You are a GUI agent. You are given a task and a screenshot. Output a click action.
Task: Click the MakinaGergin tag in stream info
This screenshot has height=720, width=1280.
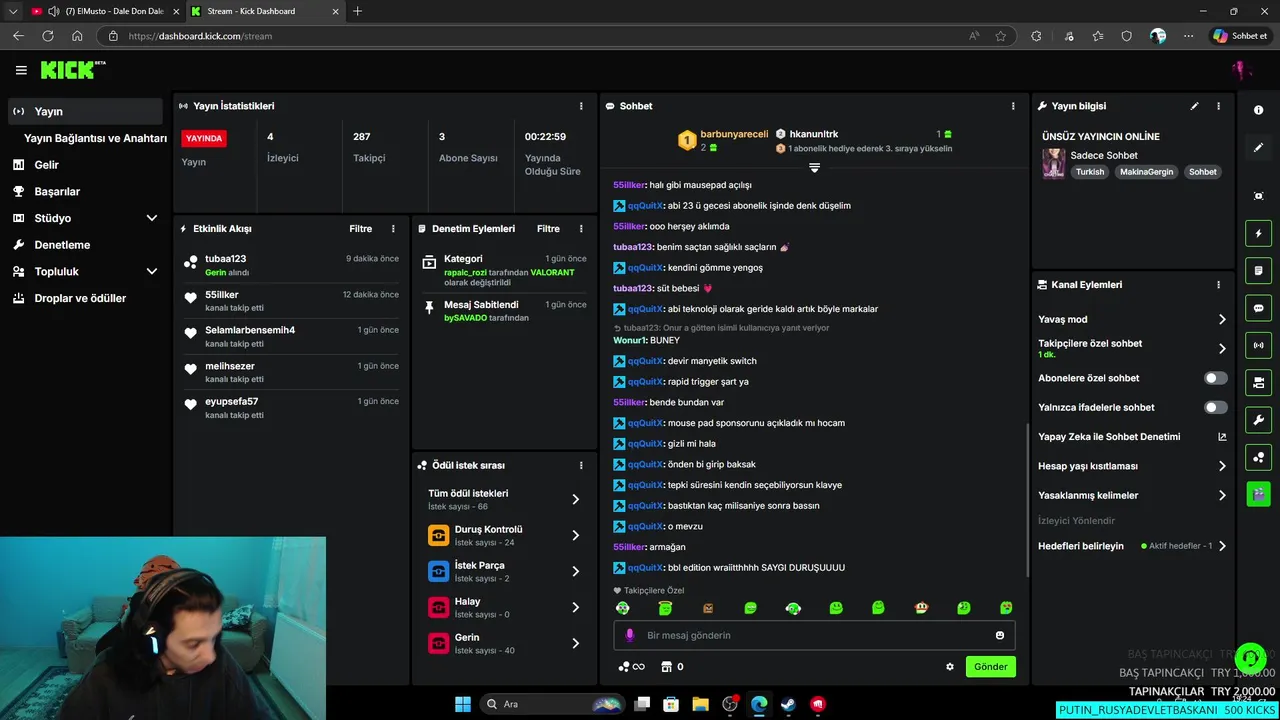coord(1147,172)
